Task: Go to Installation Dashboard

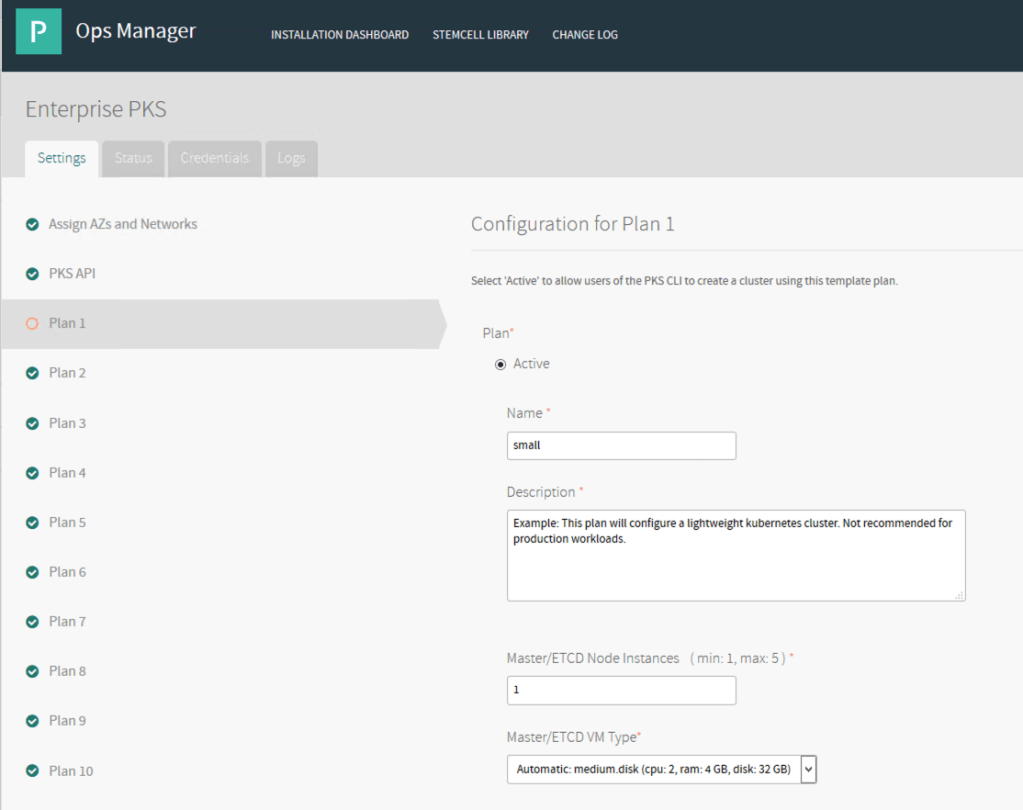Action: pyautogui.click(x=339, y=35)
